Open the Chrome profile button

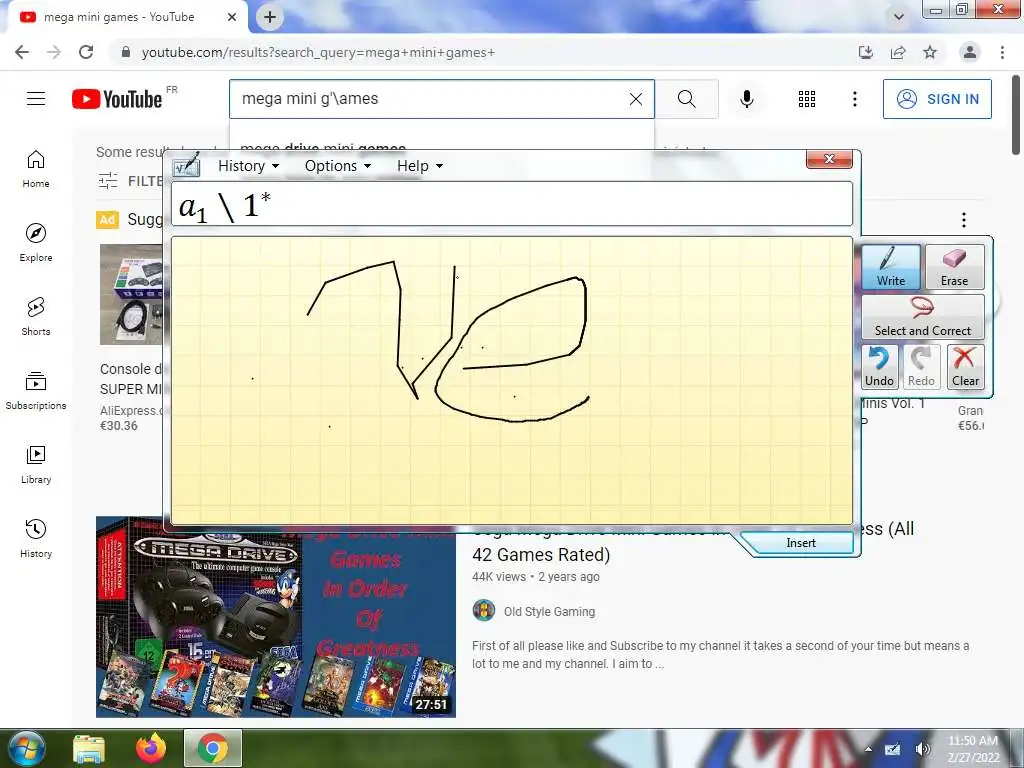970,52
